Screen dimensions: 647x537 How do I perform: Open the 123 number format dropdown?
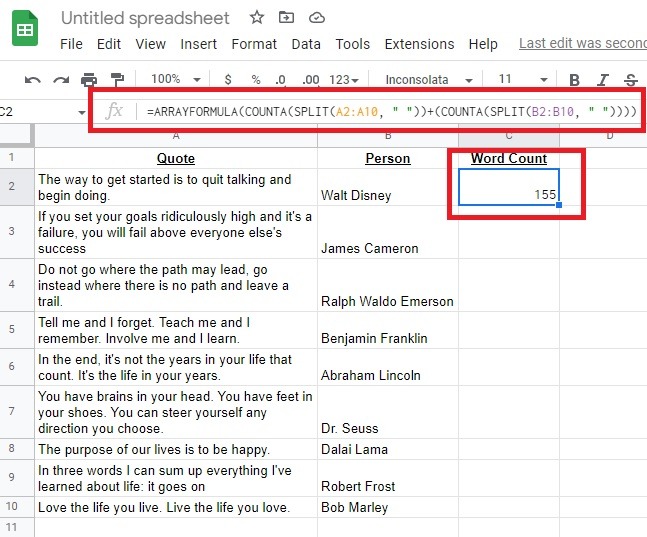pyautogui.click(x=344, y=79)
